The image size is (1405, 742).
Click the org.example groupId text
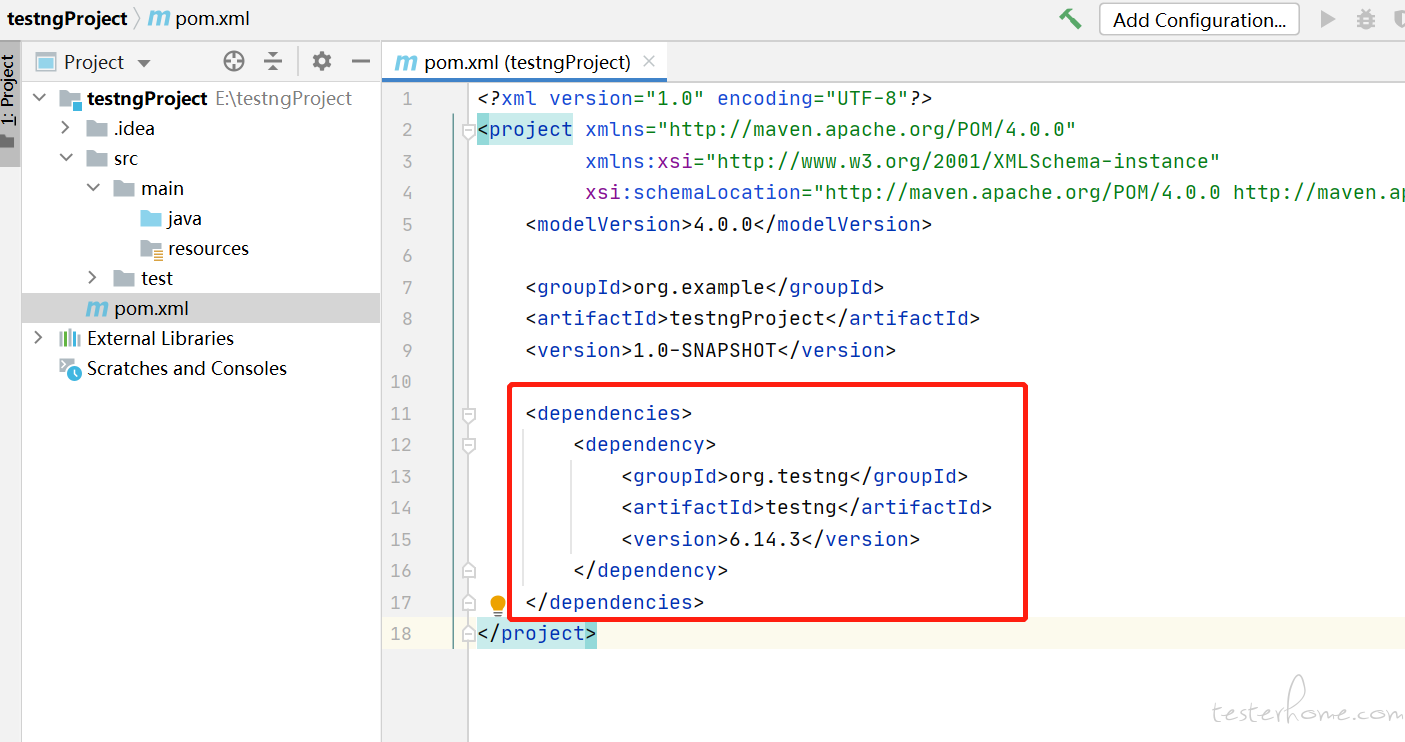699,287
